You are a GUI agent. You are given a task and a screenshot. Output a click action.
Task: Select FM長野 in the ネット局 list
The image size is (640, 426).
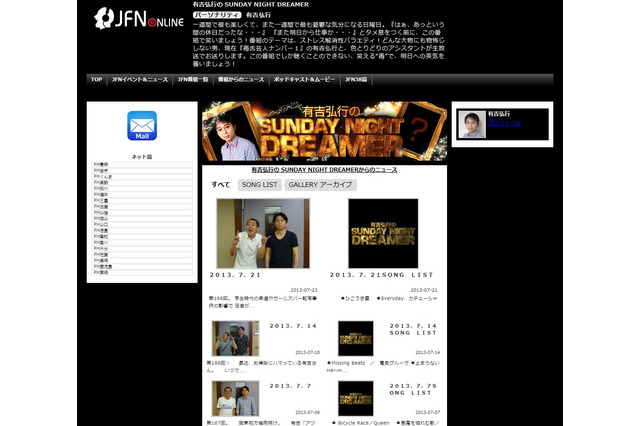(x=142, y=182)
